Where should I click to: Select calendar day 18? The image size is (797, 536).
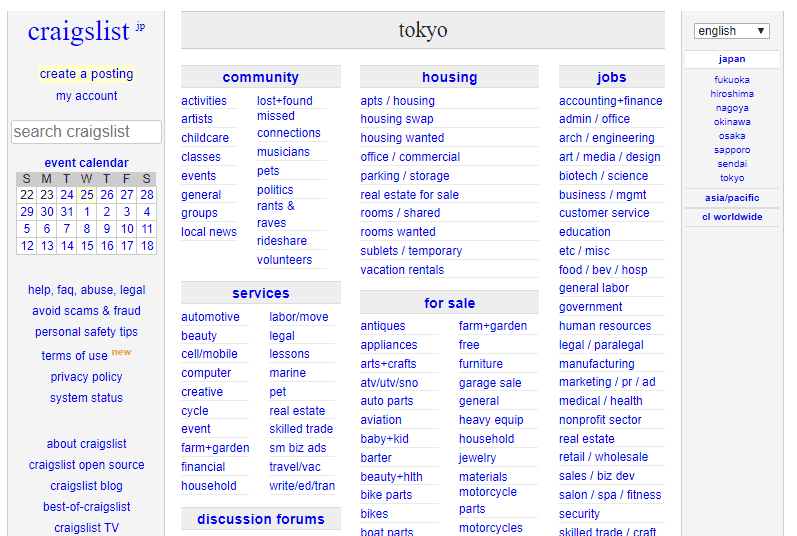point(147,246)
